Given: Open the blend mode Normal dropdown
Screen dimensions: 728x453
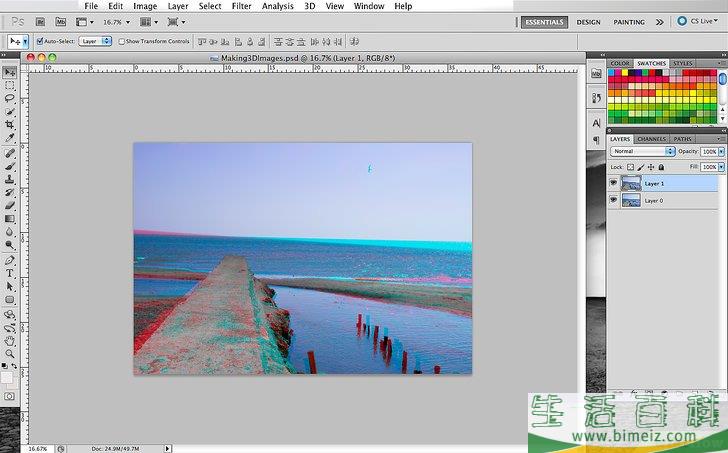Looking at the screenshot, I should [x=642, y=151].
